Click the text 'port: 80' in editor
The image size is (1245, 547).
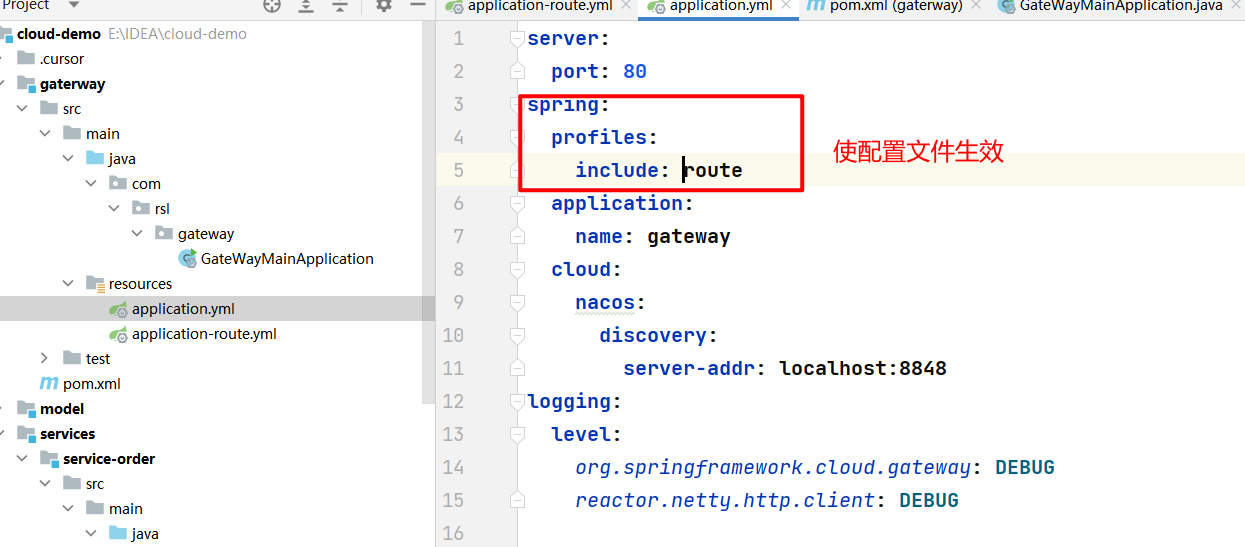(599, 72)
